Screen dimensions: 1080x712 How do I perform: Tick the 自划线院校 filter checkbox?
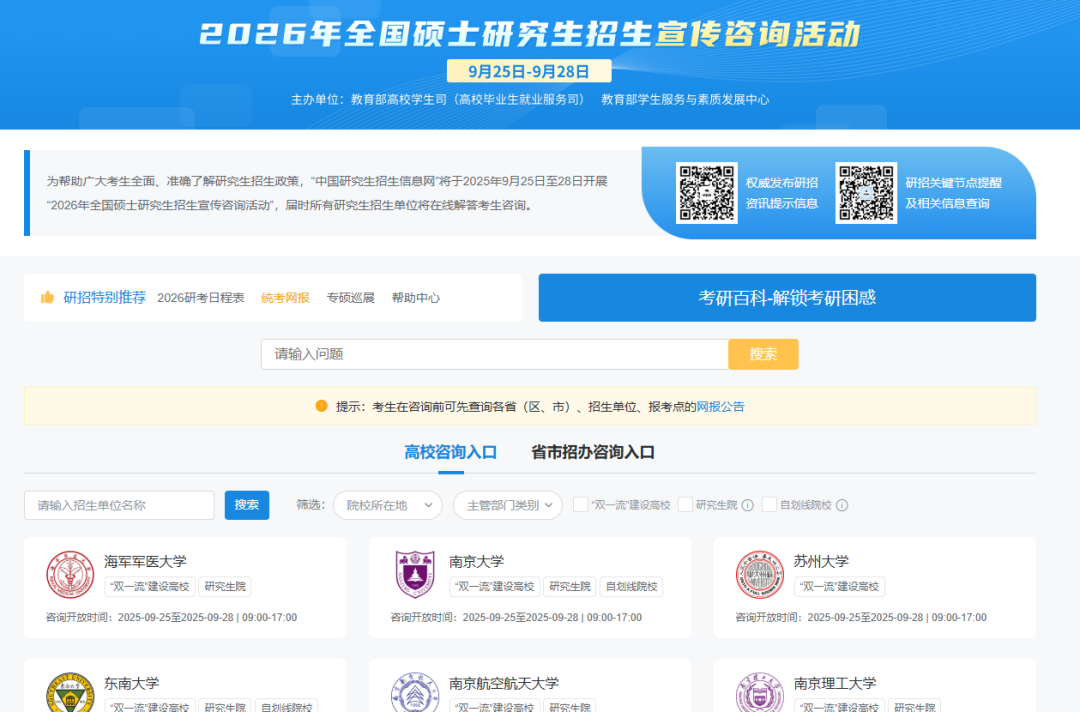(x=769, y=505)
